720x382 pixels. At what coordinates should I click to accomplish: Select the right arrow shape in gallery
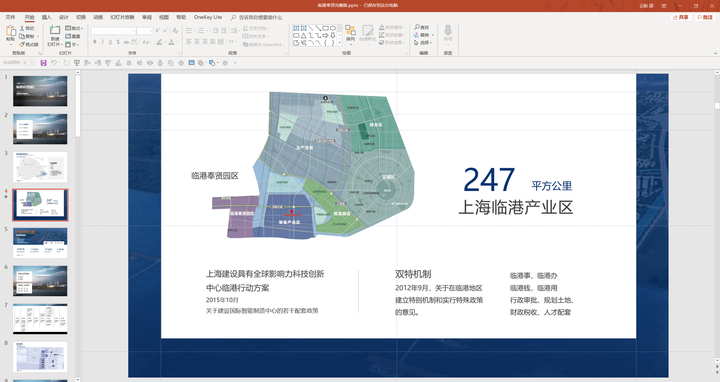pos(326,35)
